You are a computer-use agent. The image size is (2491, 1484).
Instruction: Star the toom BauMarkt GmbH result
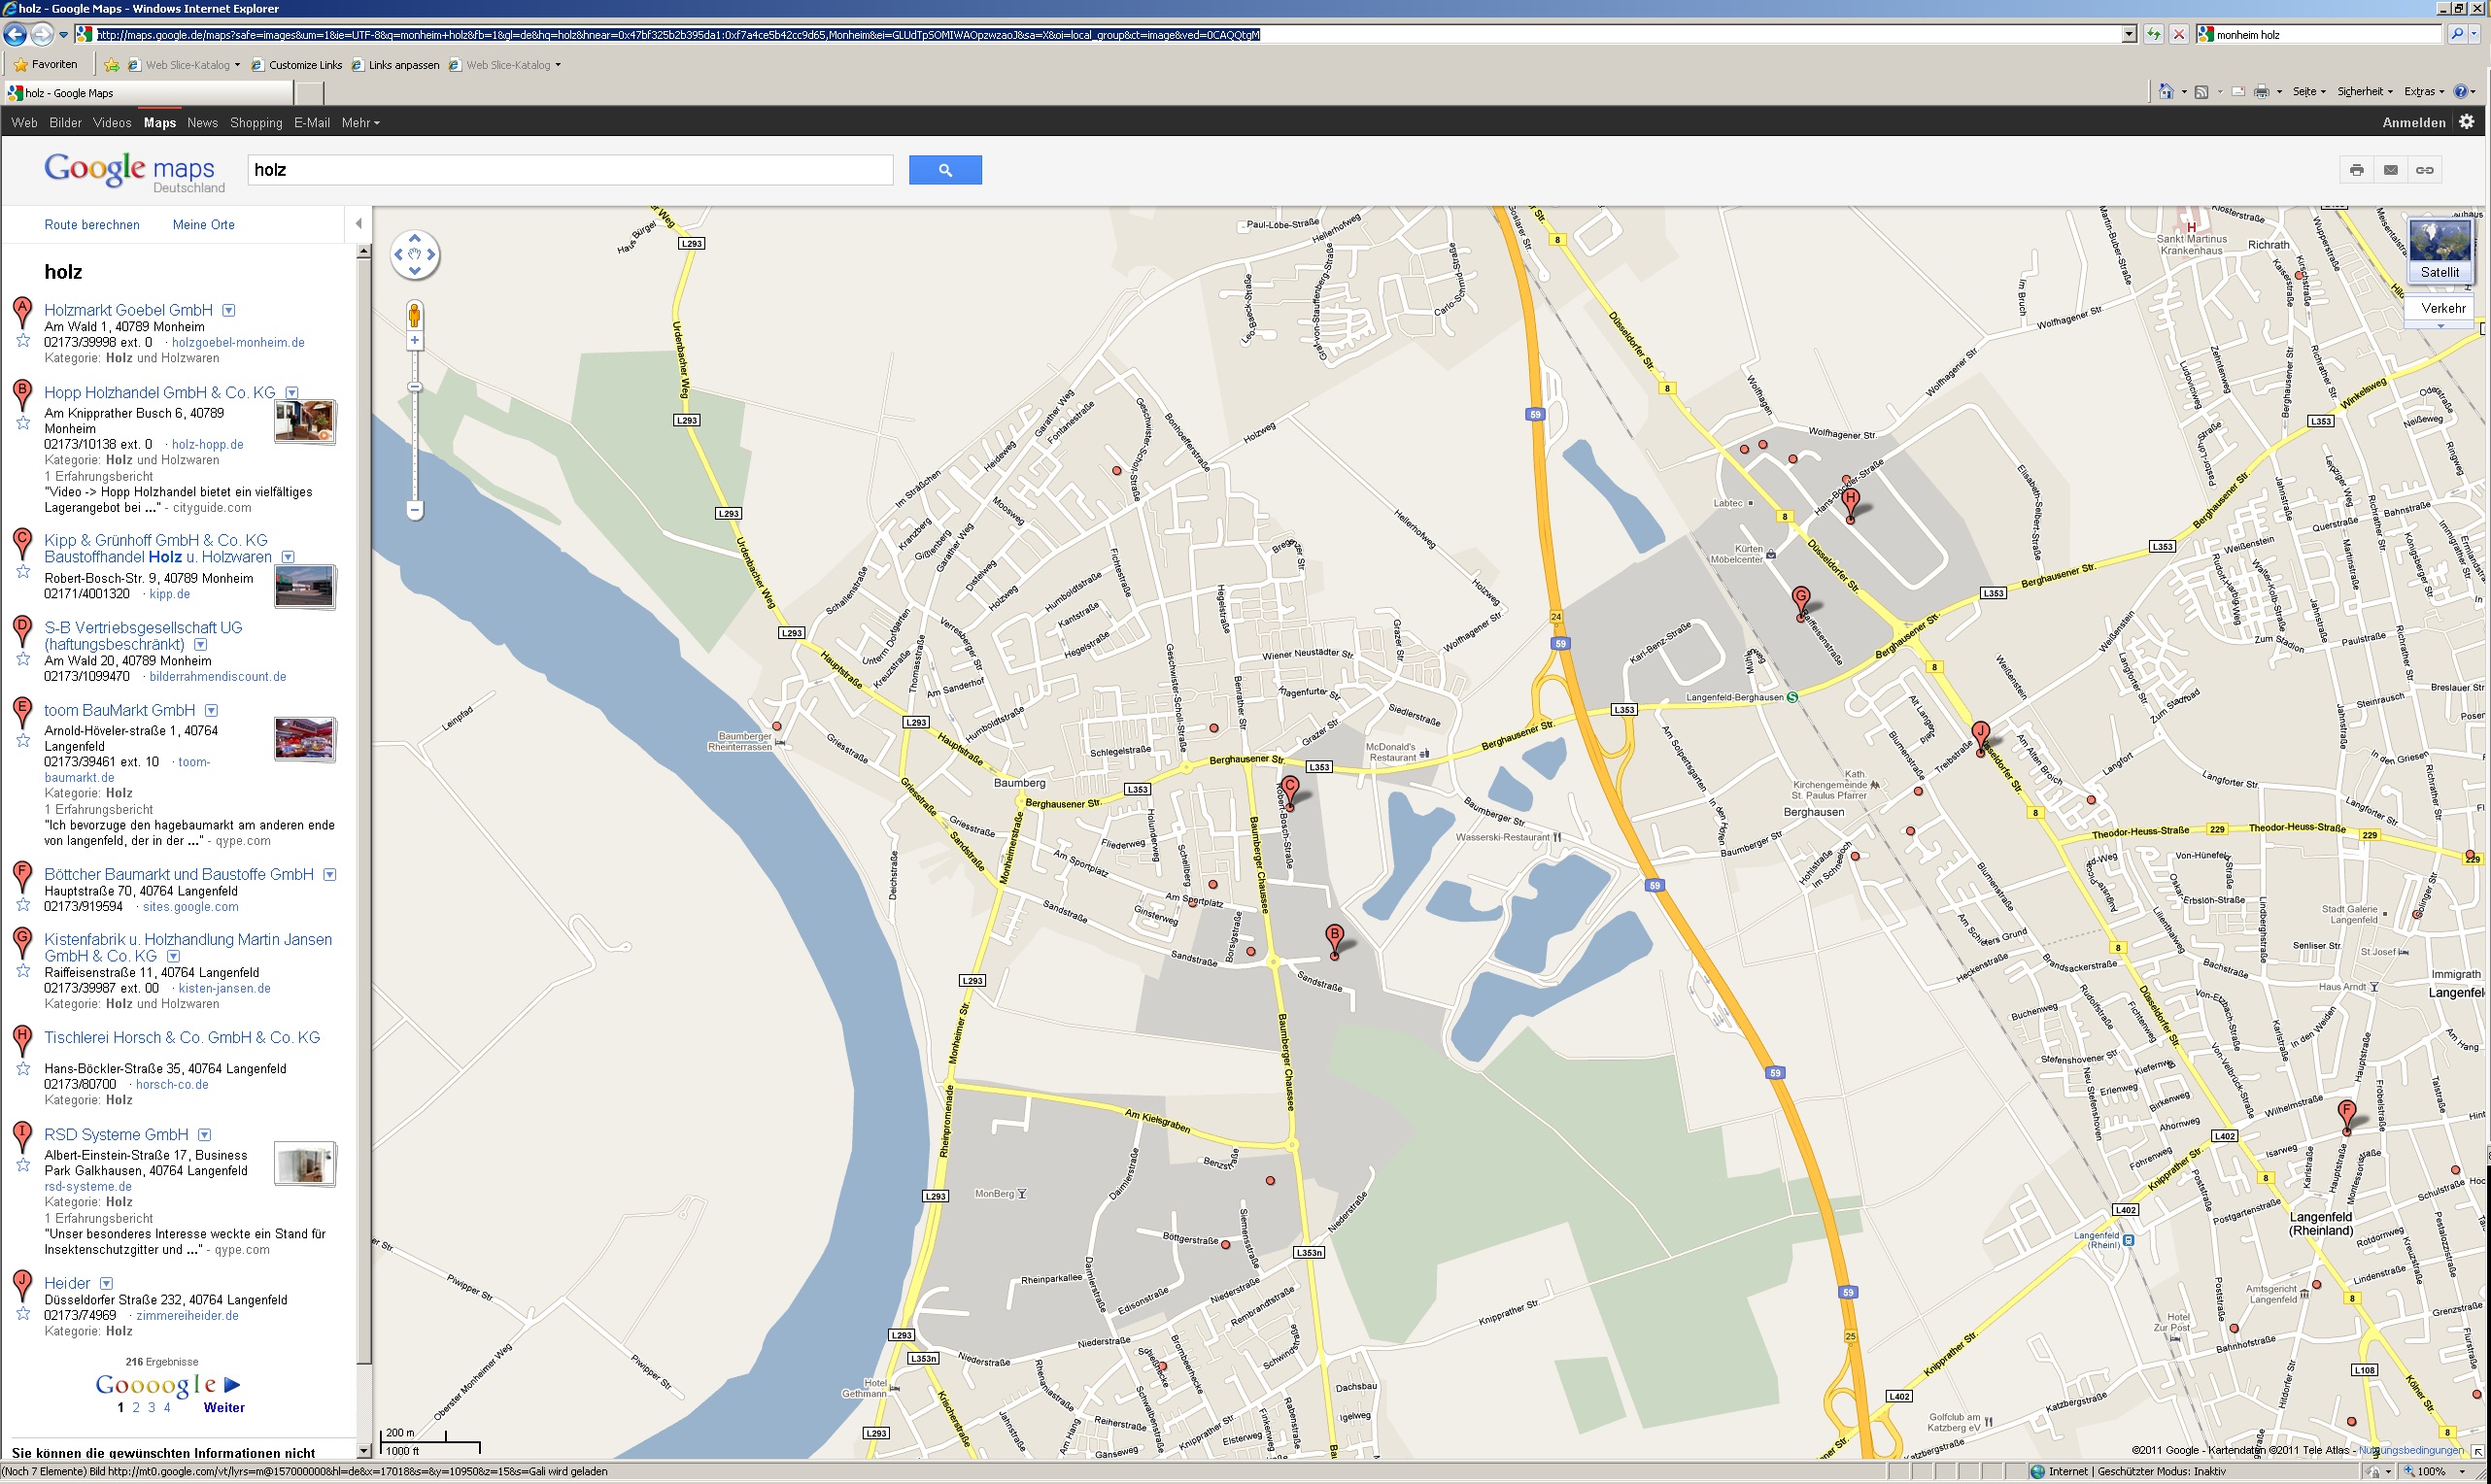click(23, 741)
